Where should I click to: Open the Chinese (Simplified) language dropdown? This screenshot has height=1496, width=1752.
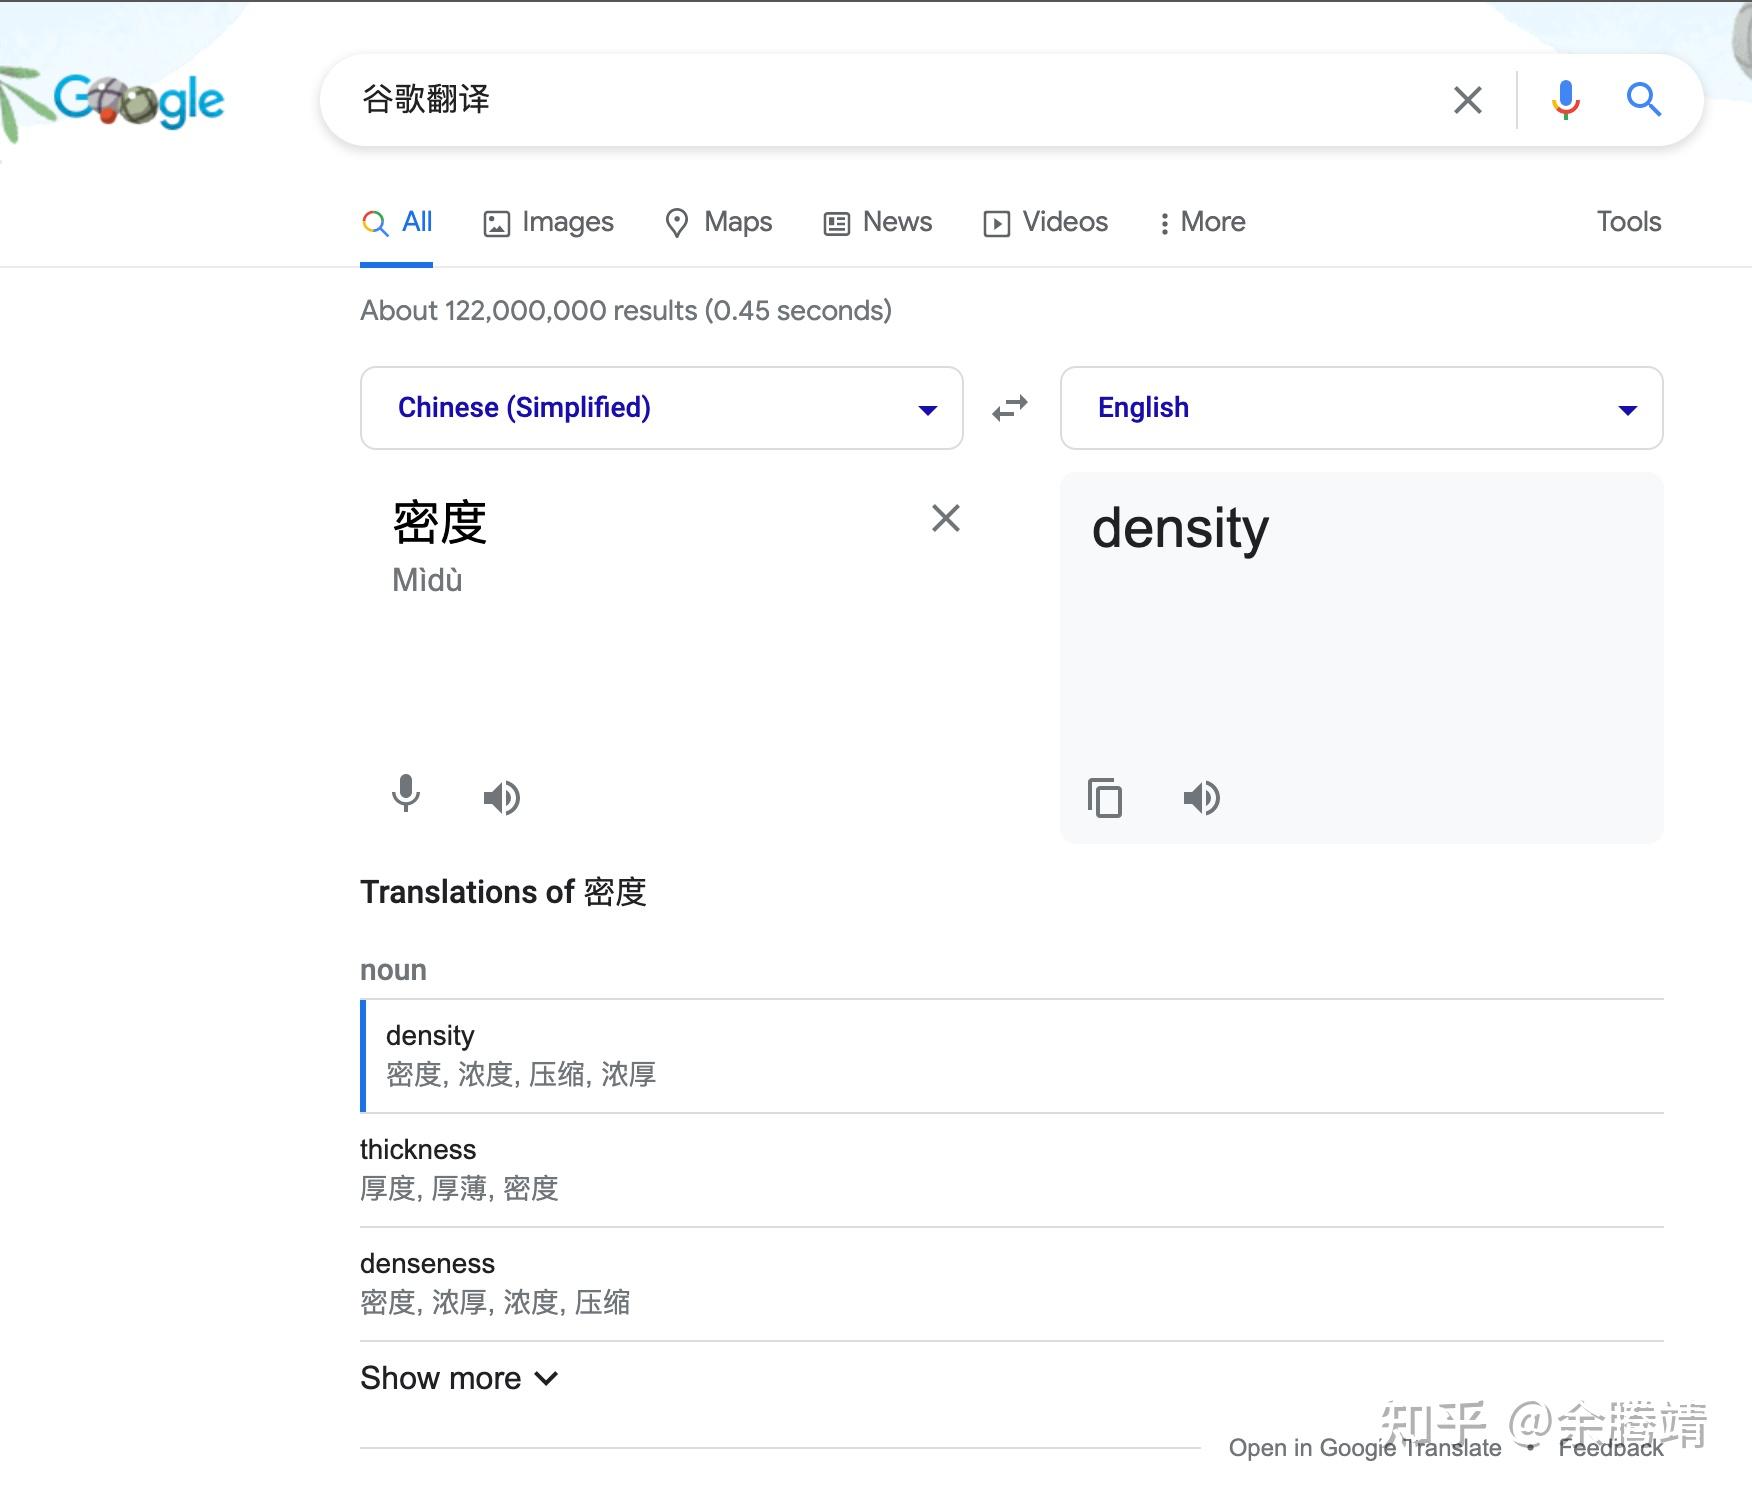pyautogui.click(x=661, y=408)
